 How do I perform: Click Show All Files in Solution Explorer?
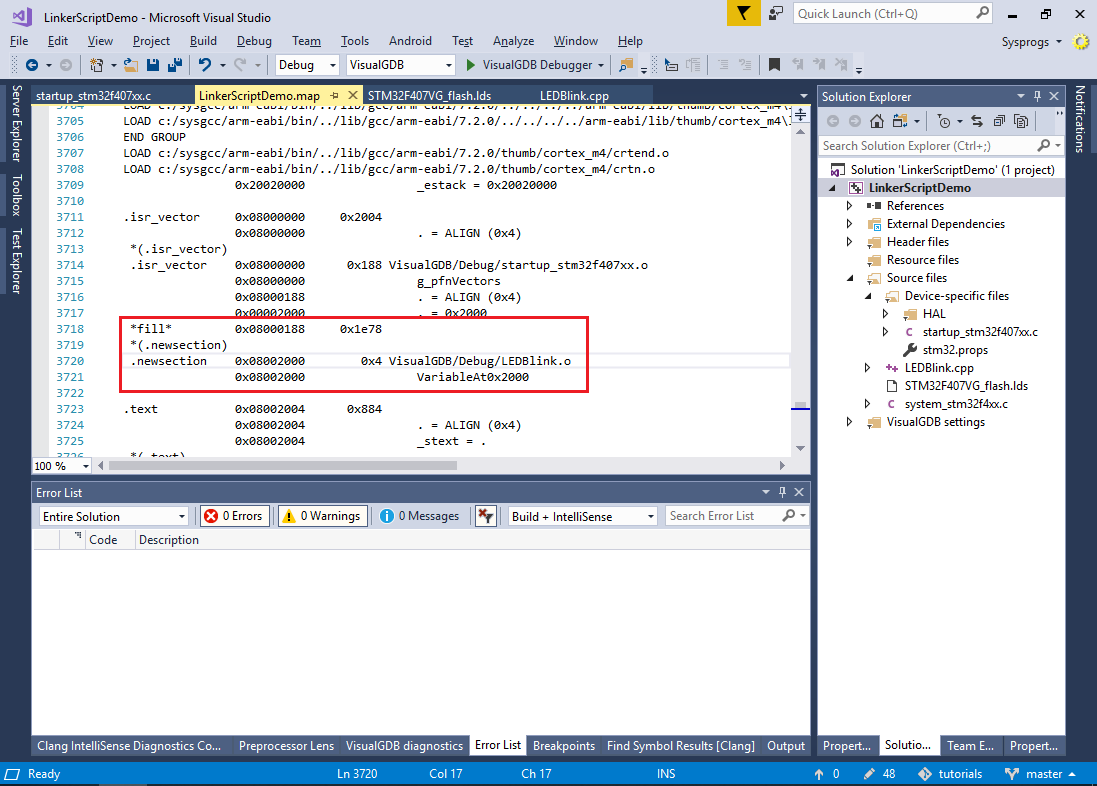pos(1021,121)
